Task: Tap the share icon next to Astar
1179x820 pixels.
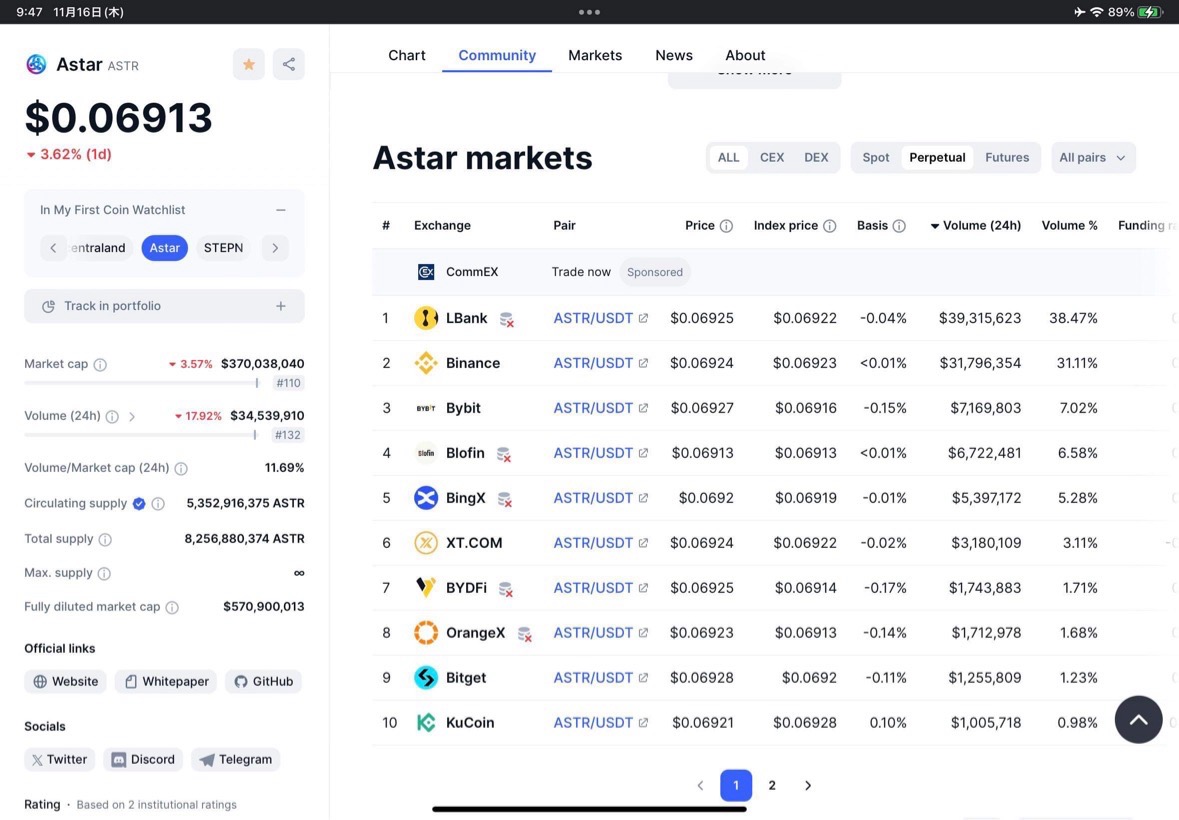Action: (x=288, y=64)
